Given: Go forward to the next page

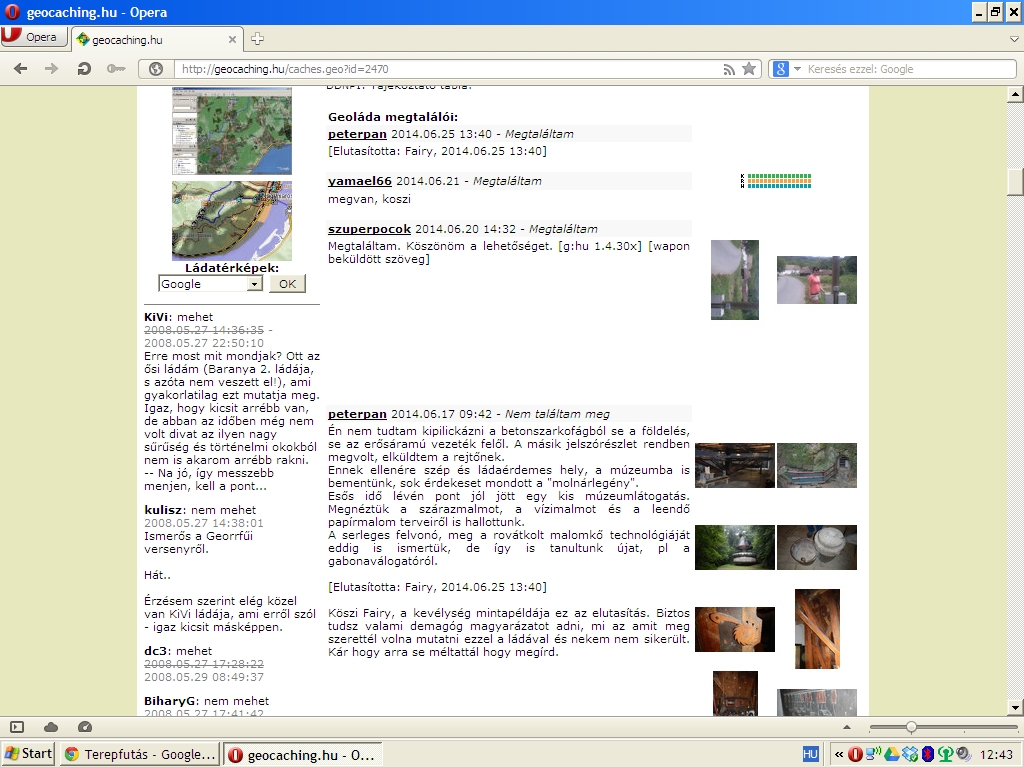Looking at the screenshot, I should click(x=52, y=69).
